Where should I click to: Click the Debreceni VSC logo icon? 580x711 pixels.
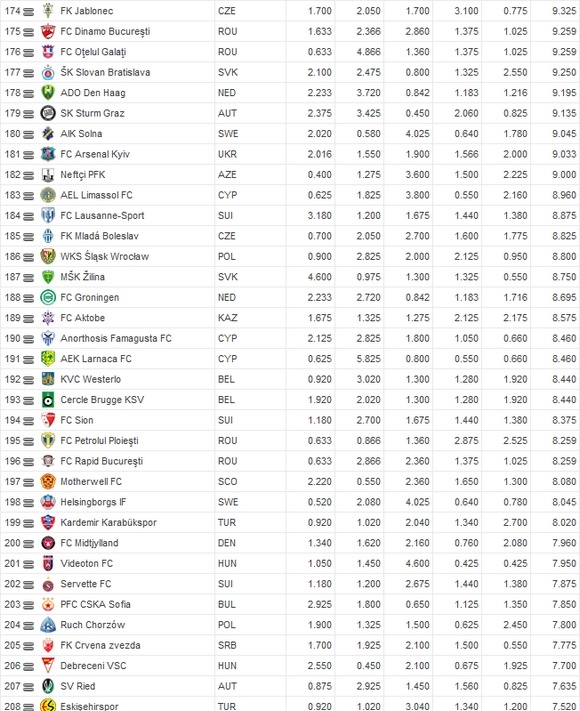48,666
